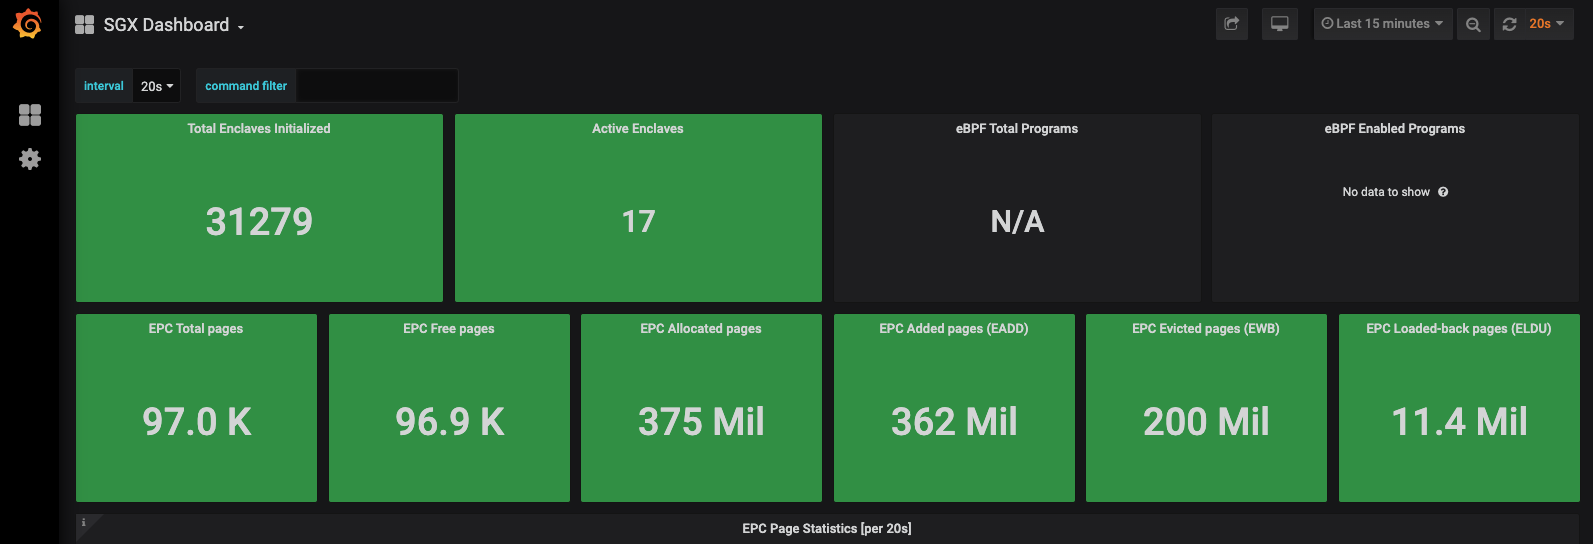Viewport: 1593px width, 544px height.
Task: Focus the command filter text box
Action: pos(377,86)
